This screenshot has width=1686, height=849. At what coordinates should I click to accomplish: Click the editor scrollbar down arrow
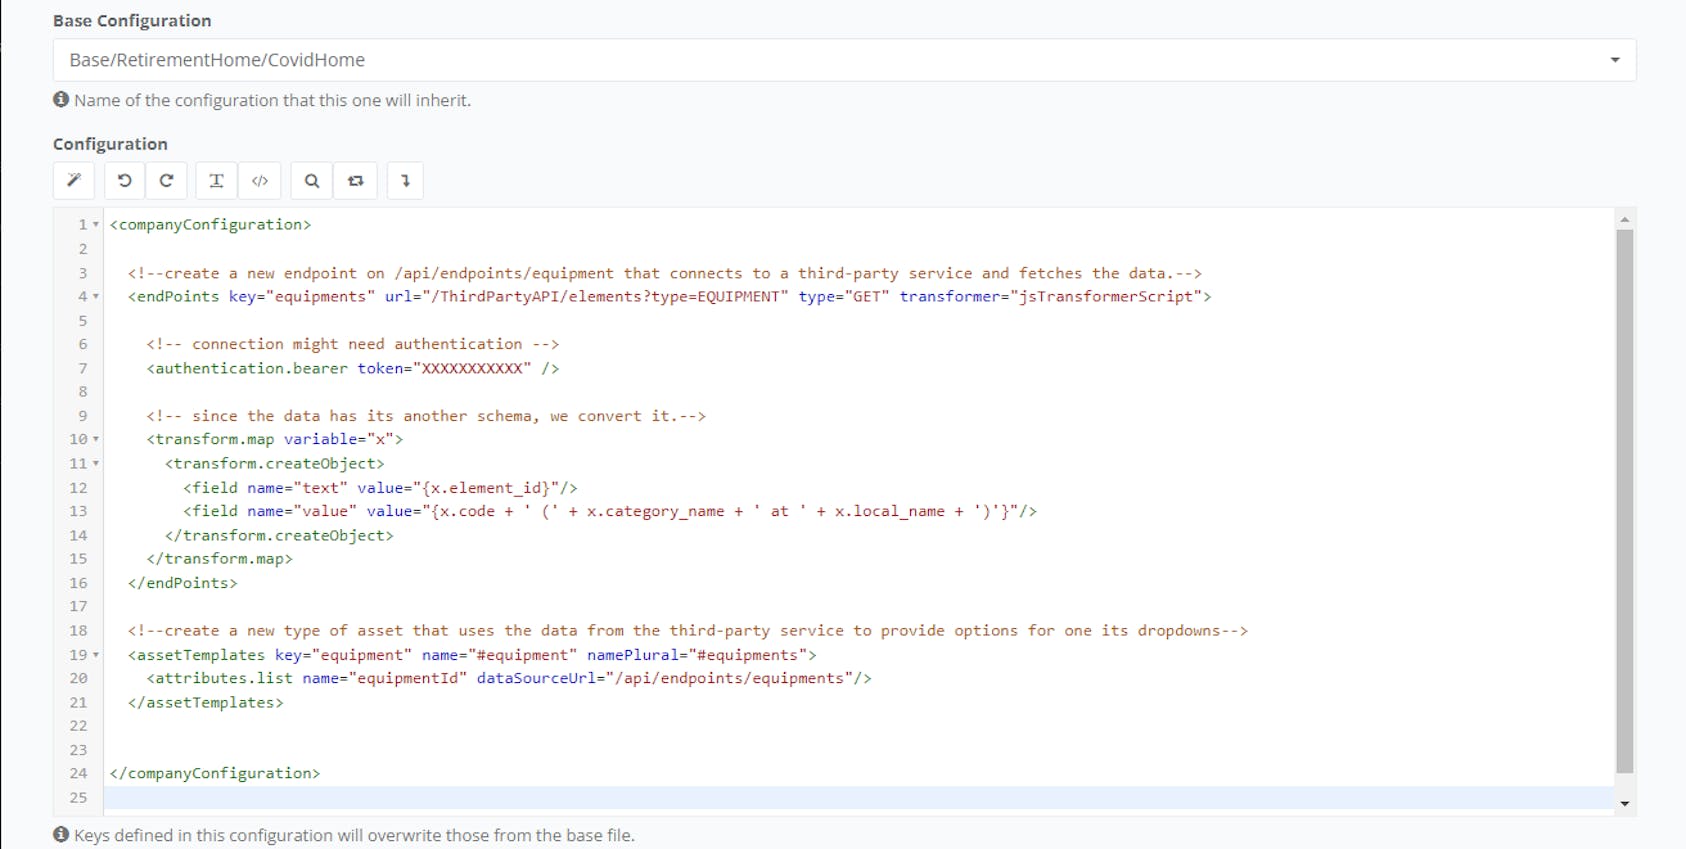click(x=1625, y=804)
